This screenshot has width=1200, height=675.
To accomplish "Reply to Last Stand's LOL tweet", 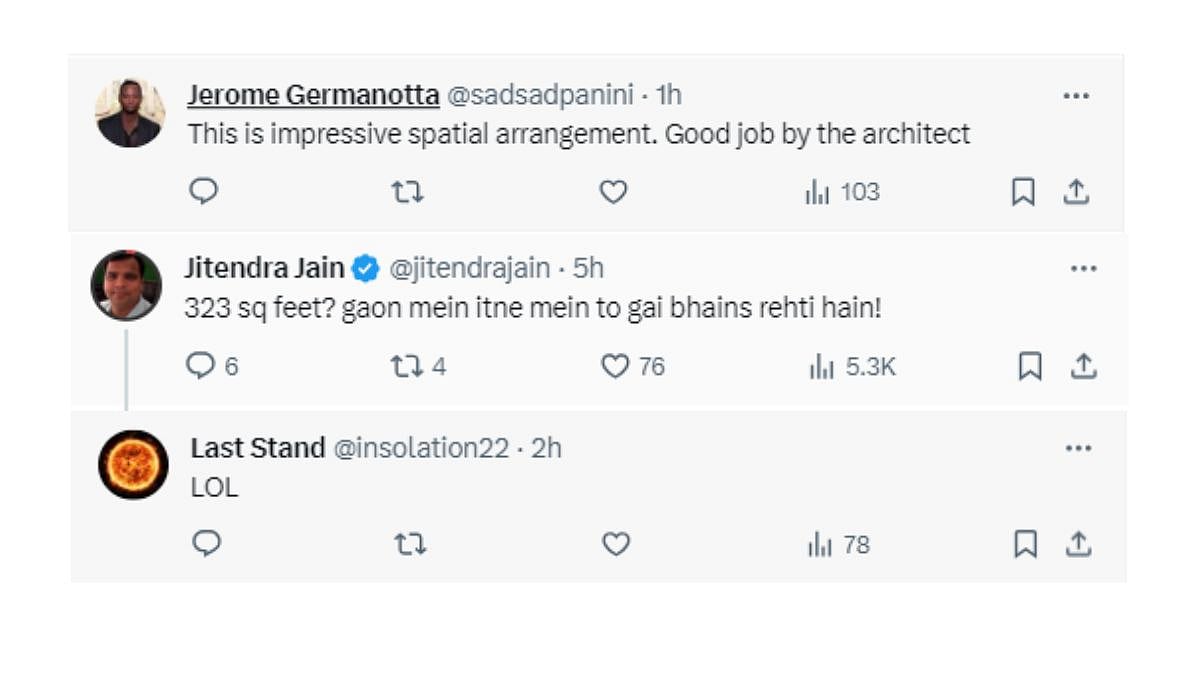I will tap(206, 544).
